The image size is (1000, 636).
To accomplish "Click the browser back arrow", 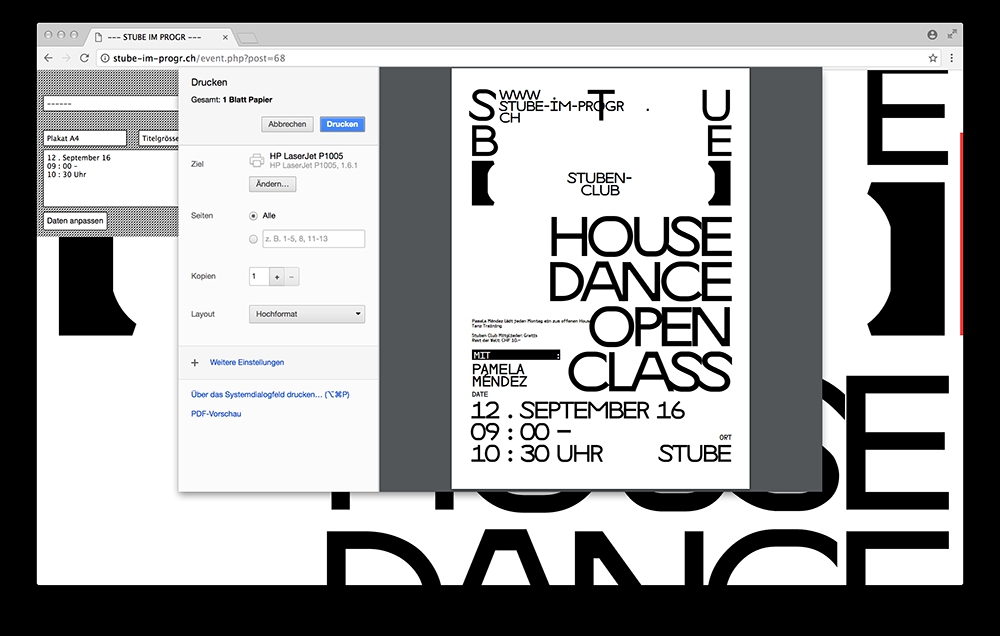I will tap(48, 58).
